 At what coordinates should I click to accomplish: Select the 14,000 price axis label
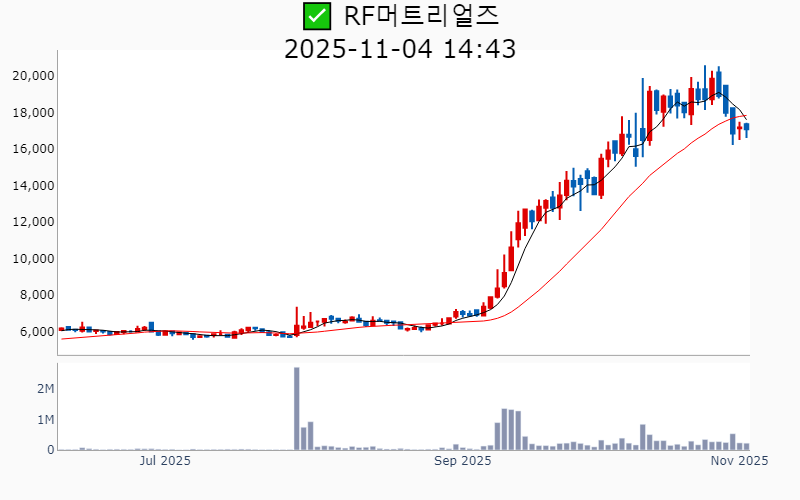34,186
